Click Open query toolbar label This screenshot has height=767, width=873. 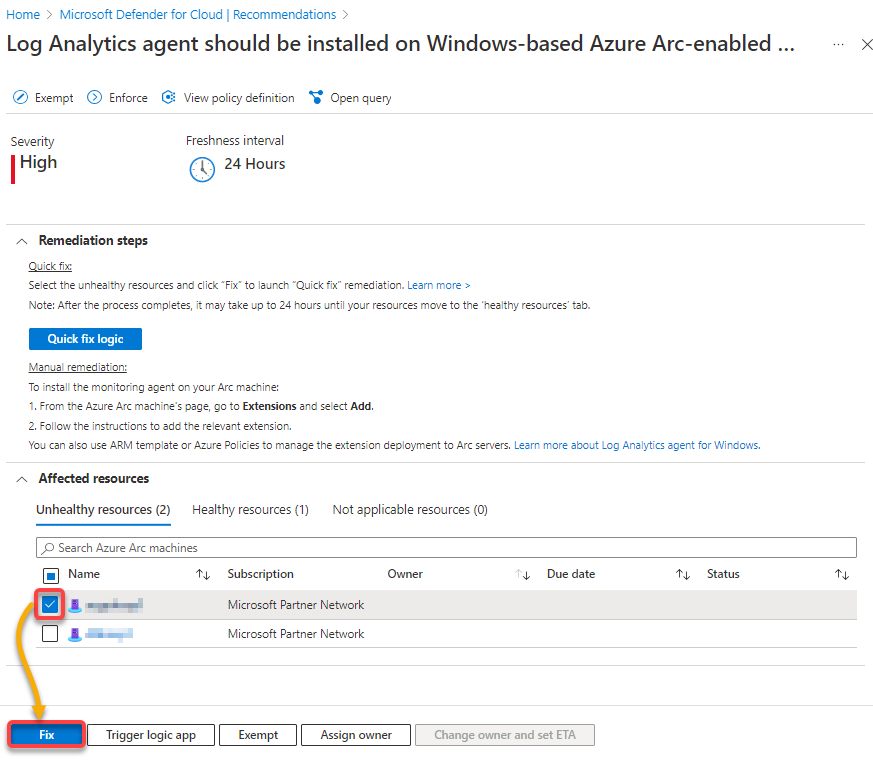click(x=361, y=98)
